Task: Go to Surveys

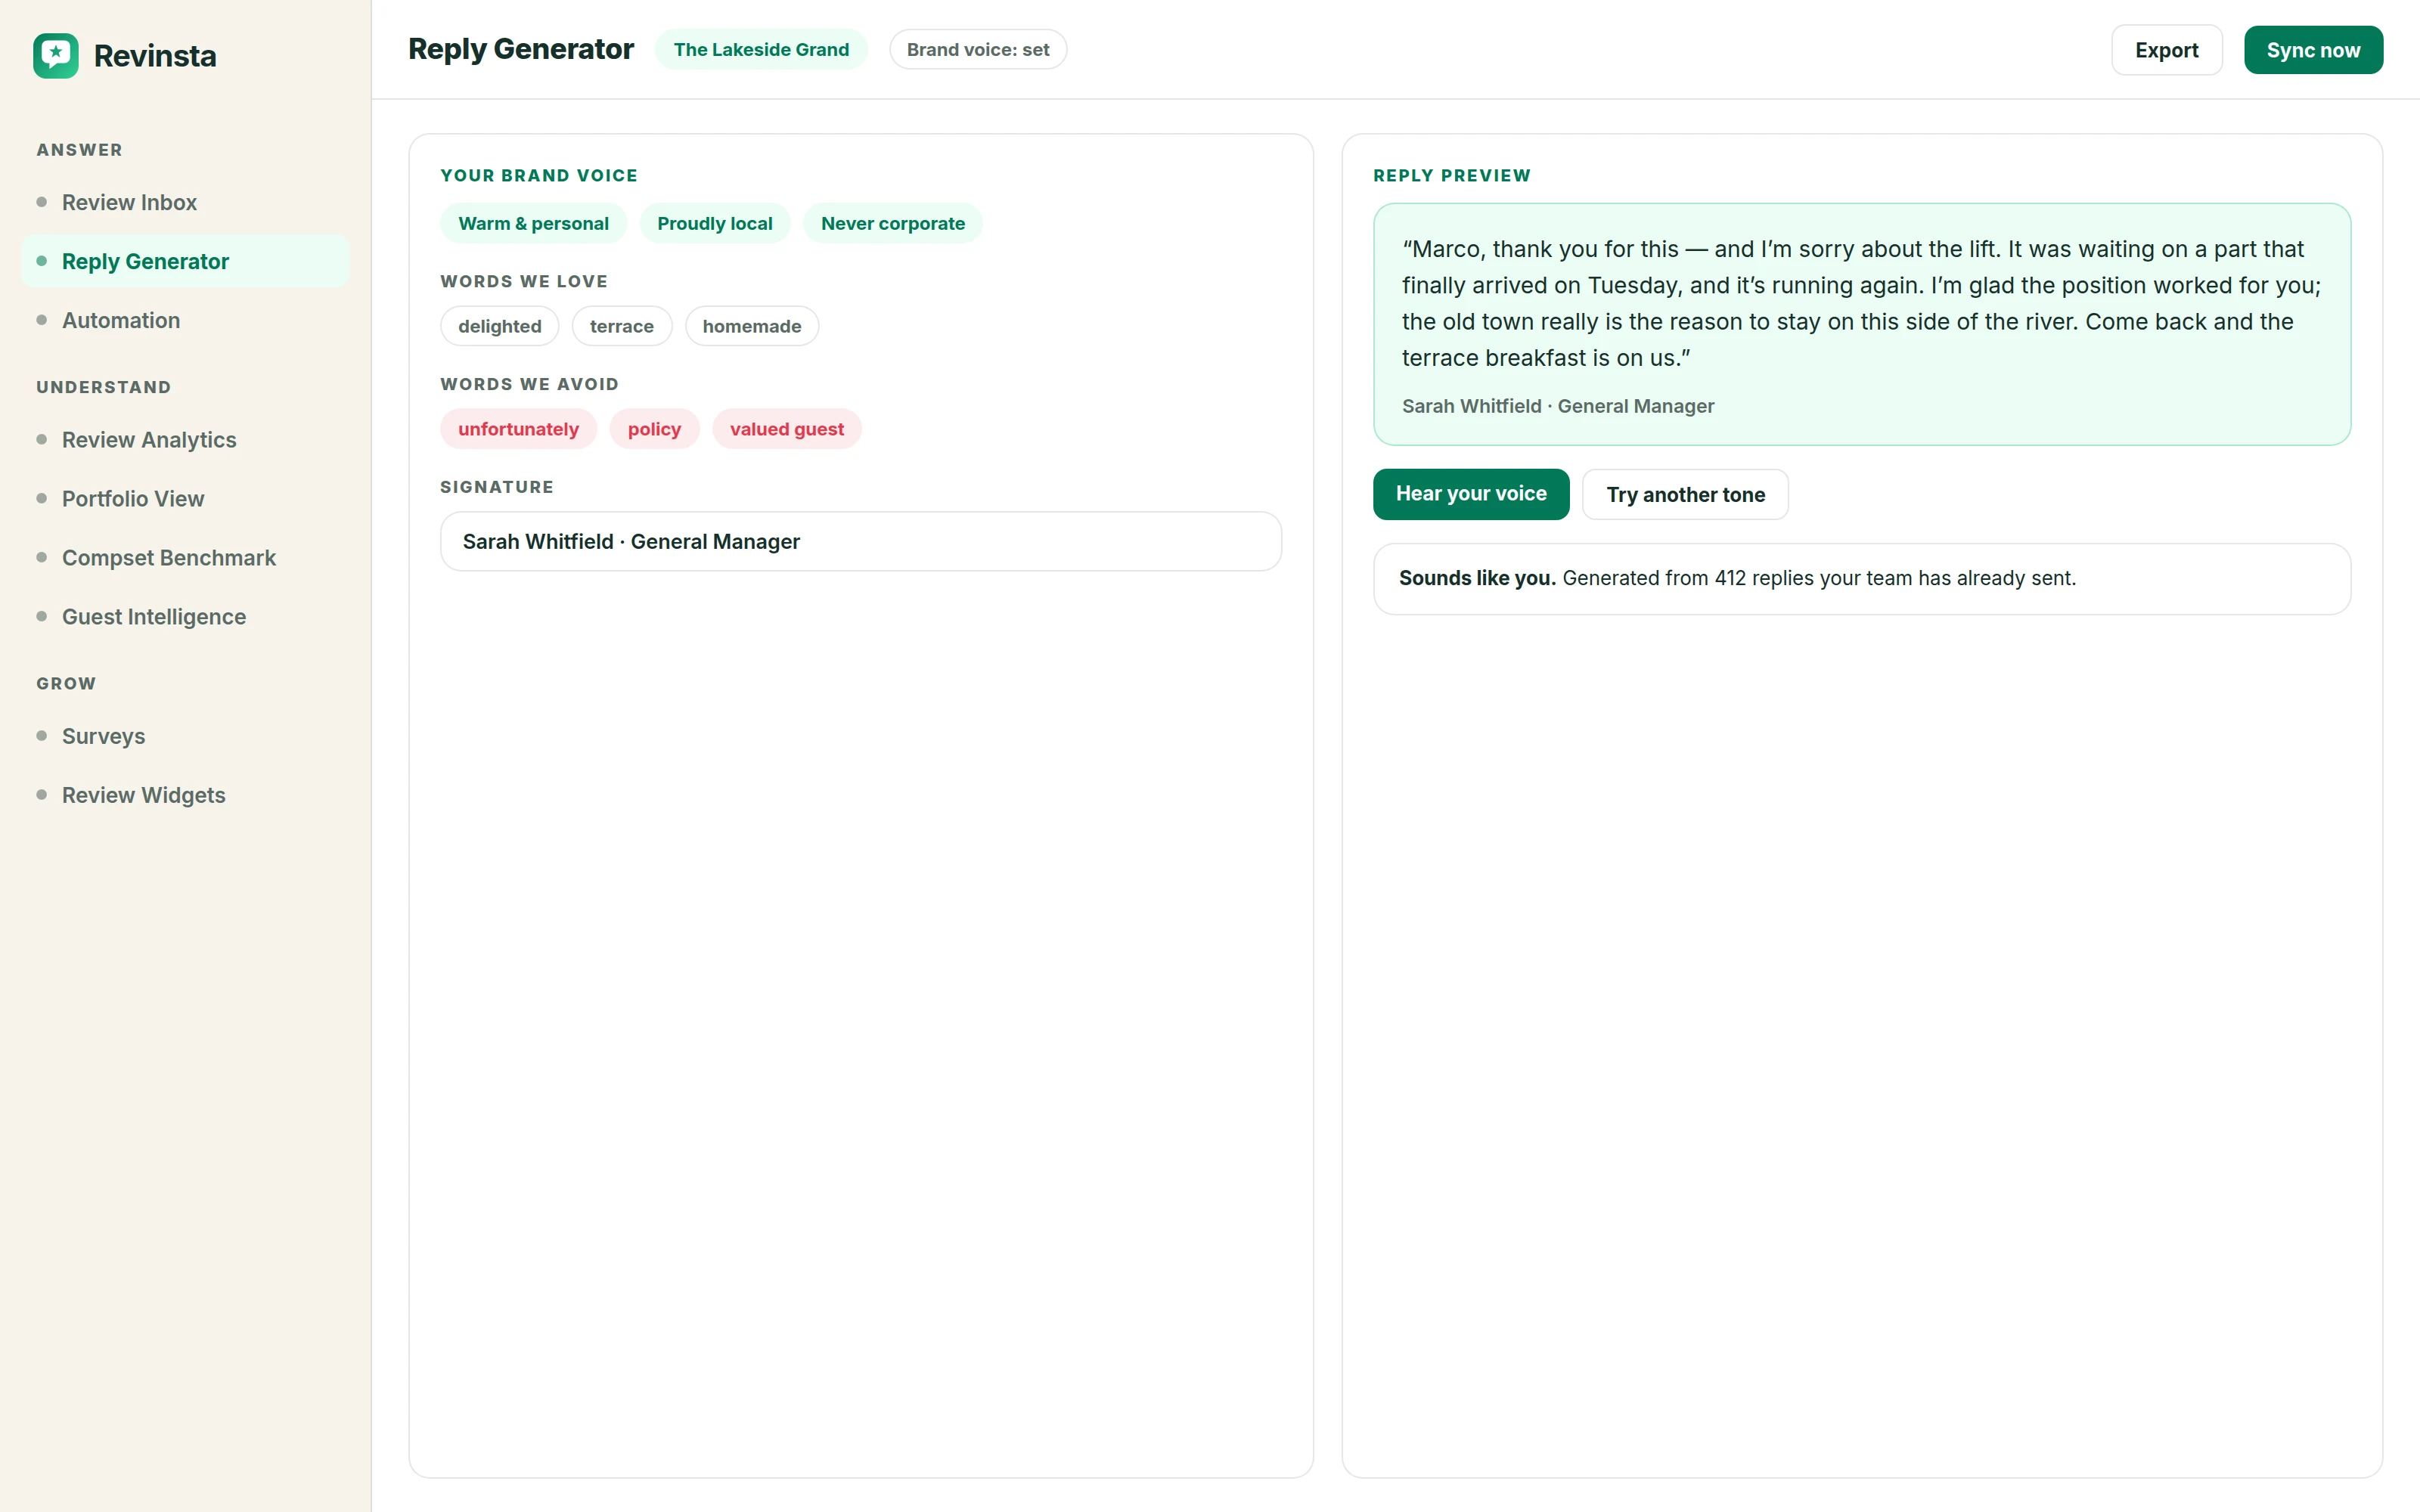Action: click(x=185, y=736)
